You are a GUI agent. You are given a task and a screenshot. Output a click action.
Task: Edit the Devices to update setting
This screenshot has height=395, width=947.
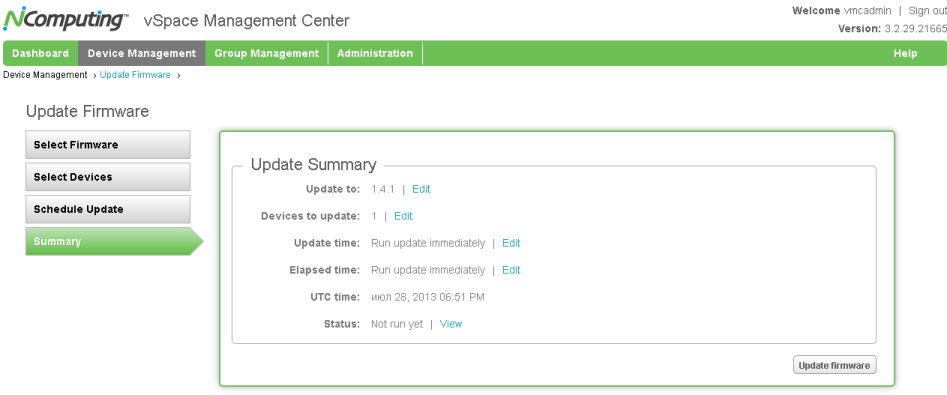click(x=403, y=216)
